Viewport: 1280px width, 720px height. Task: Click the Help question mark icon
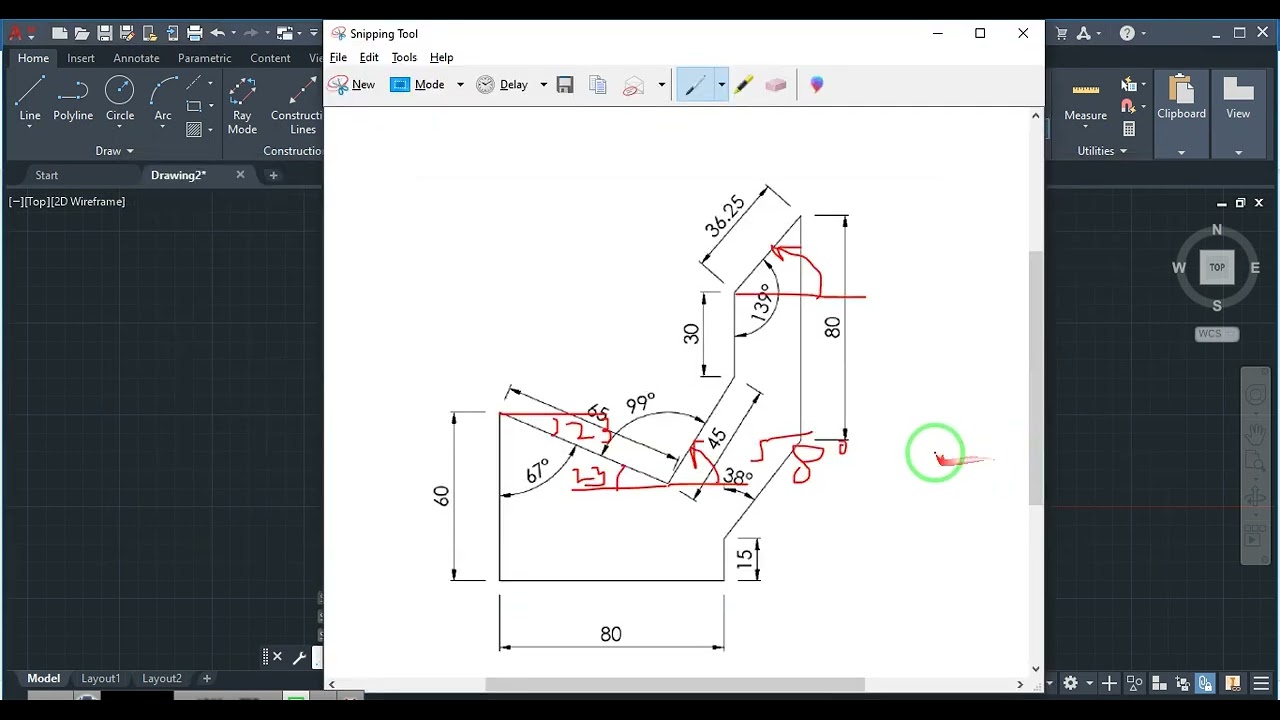point(1127,33)
